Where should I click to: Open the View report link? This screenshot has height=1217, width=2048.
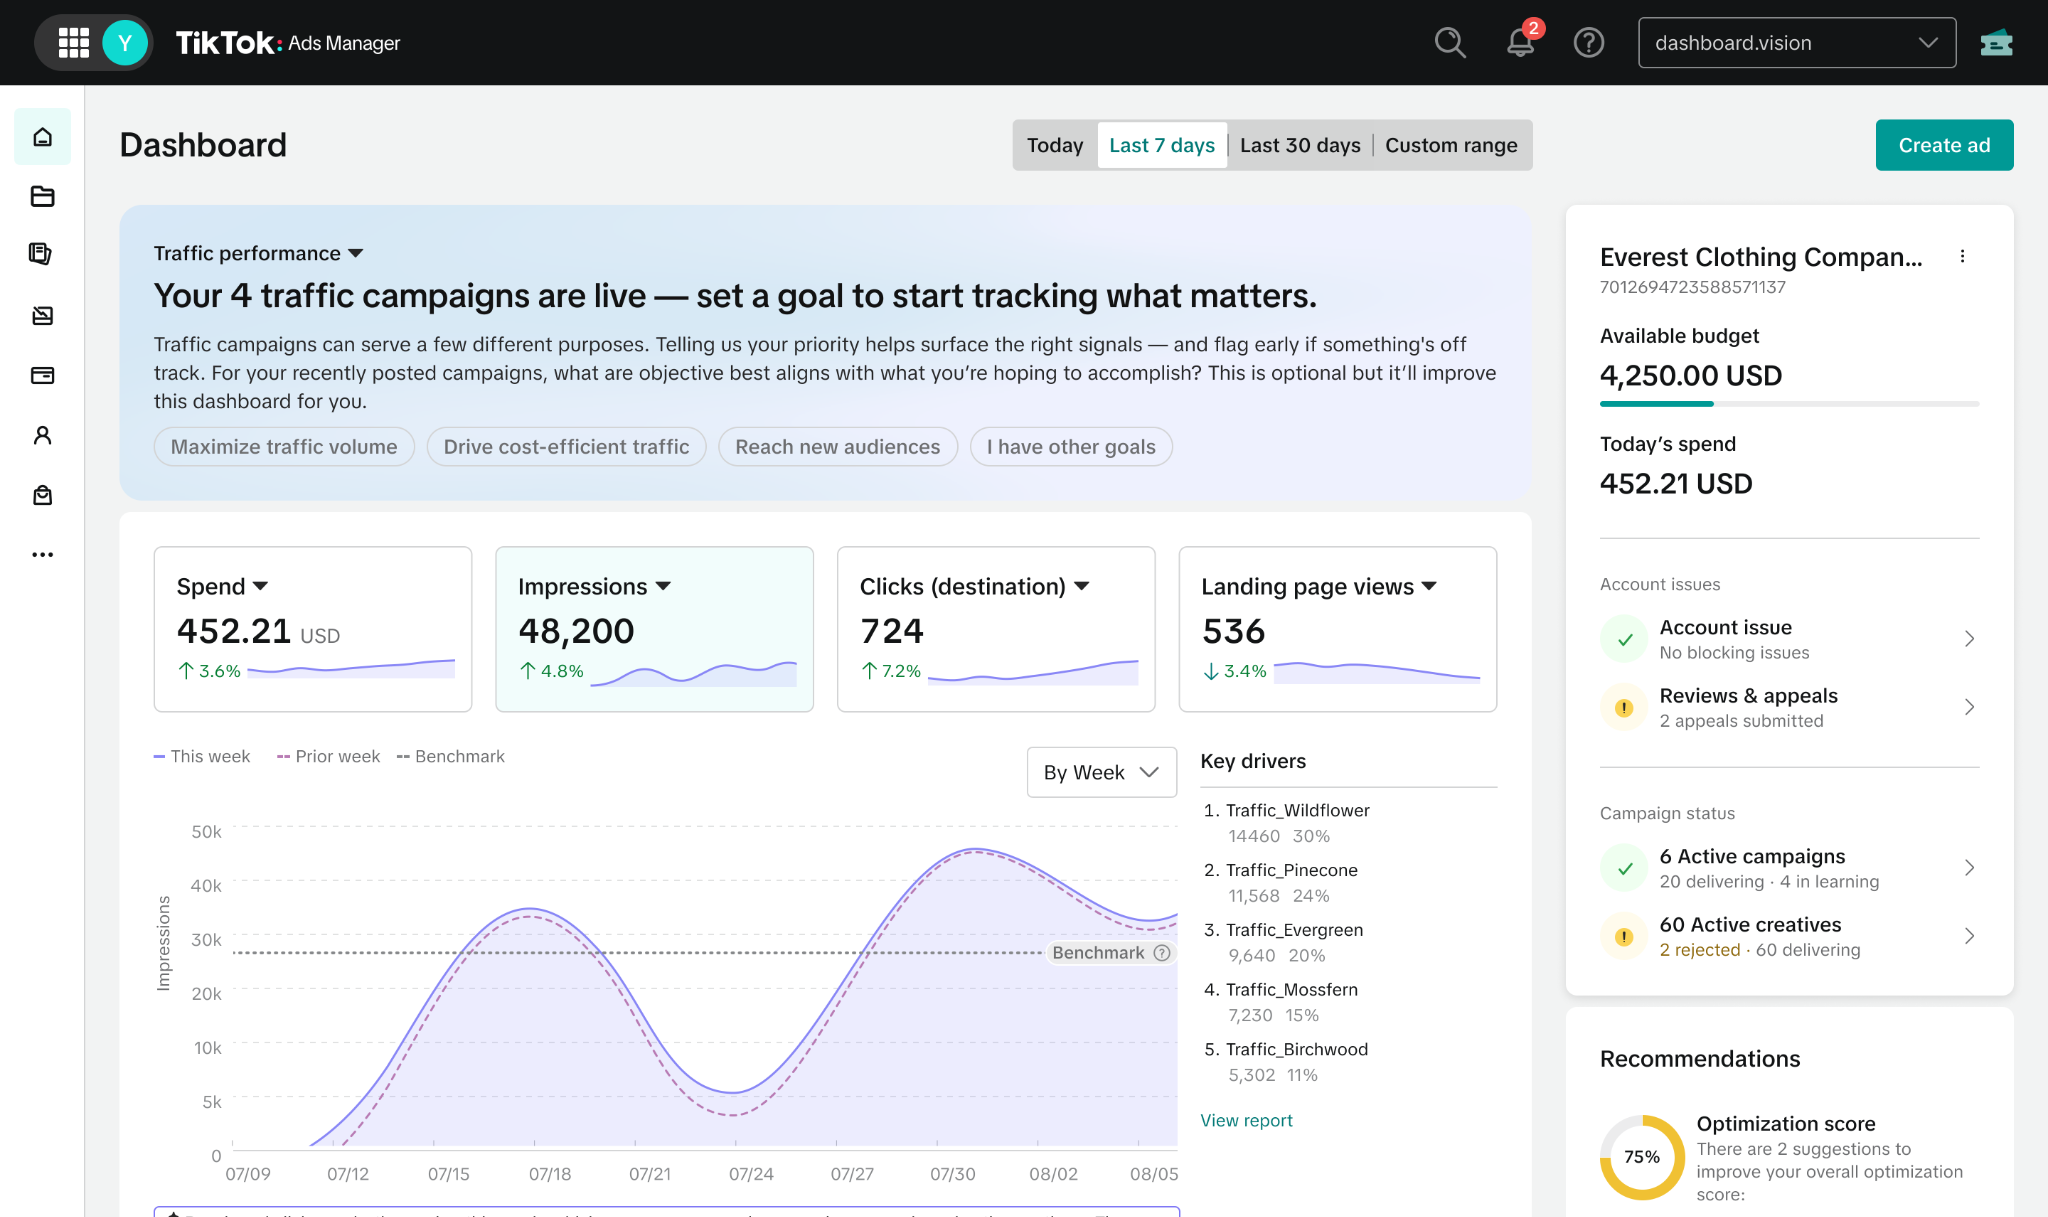pyautogui.click(x=1246, y=1121)
